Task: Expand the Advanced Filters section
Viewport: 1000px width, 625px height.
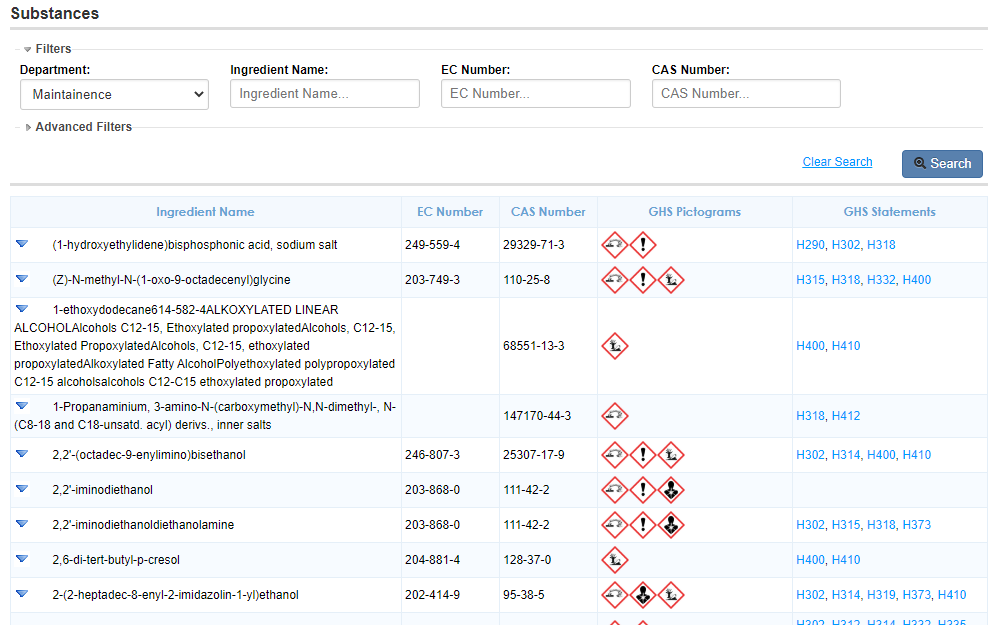Action: 28,128
